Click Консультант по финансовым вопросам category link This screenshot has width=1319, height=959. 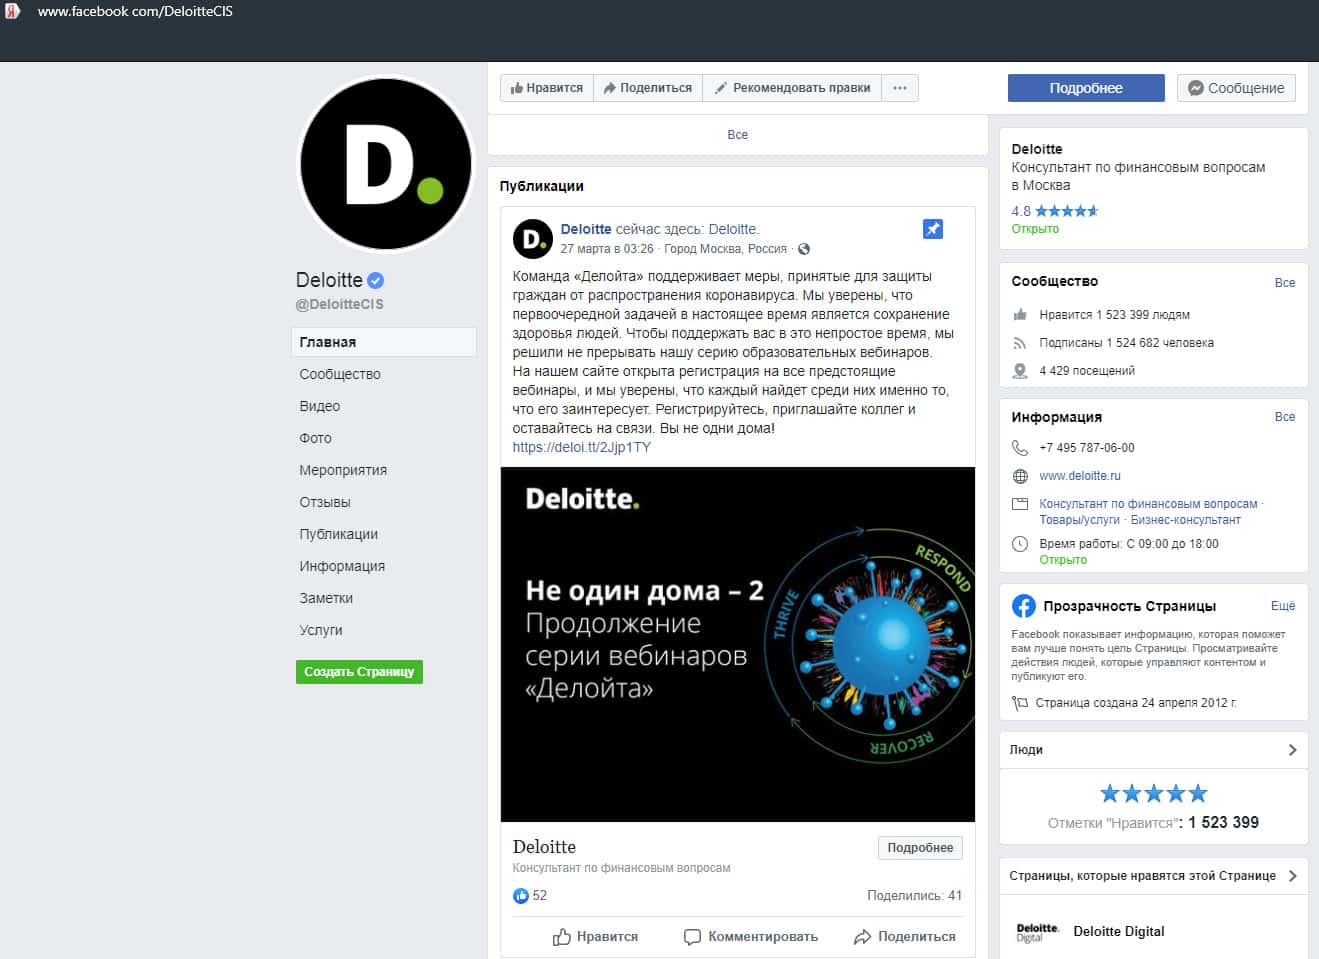click(x=1148, y=504)
